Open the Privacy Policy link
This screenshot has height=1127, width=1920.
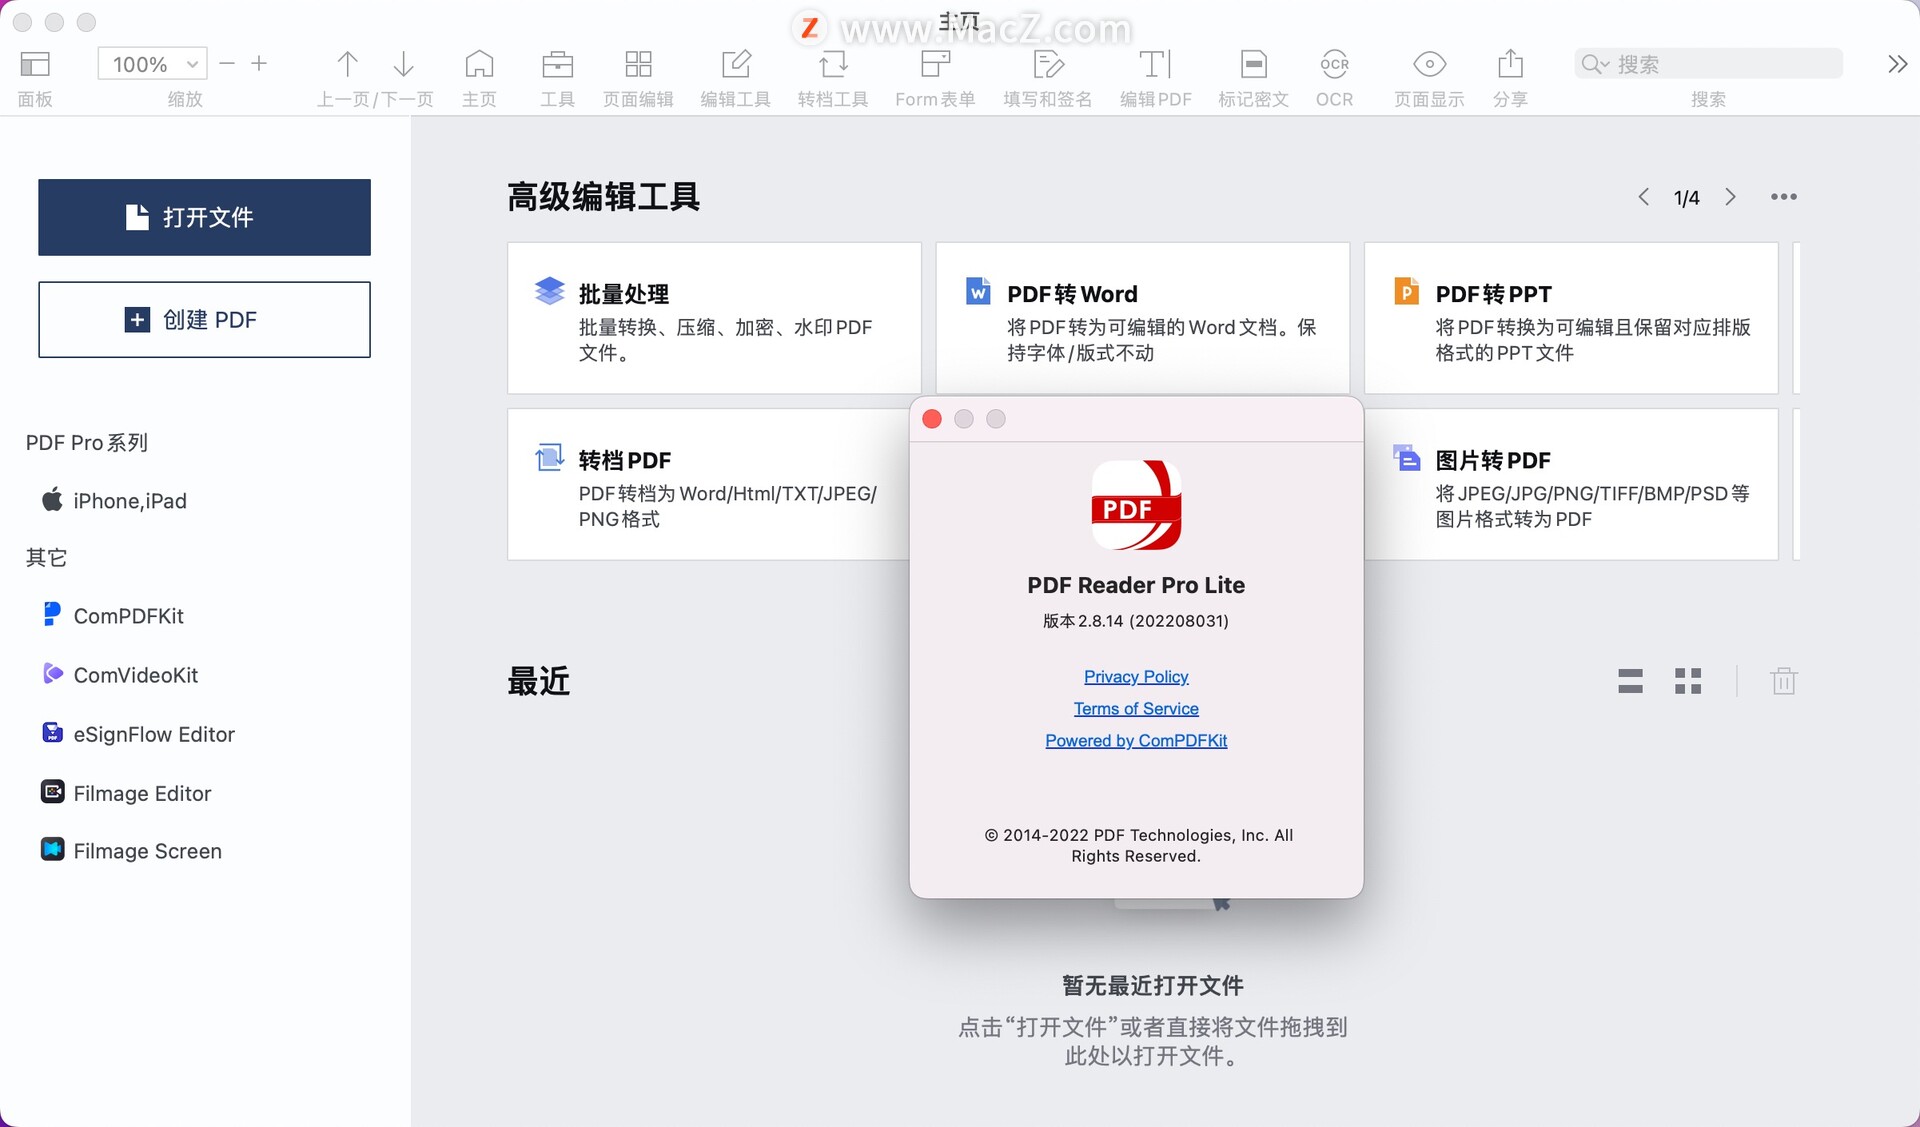tap(1135, 676)
